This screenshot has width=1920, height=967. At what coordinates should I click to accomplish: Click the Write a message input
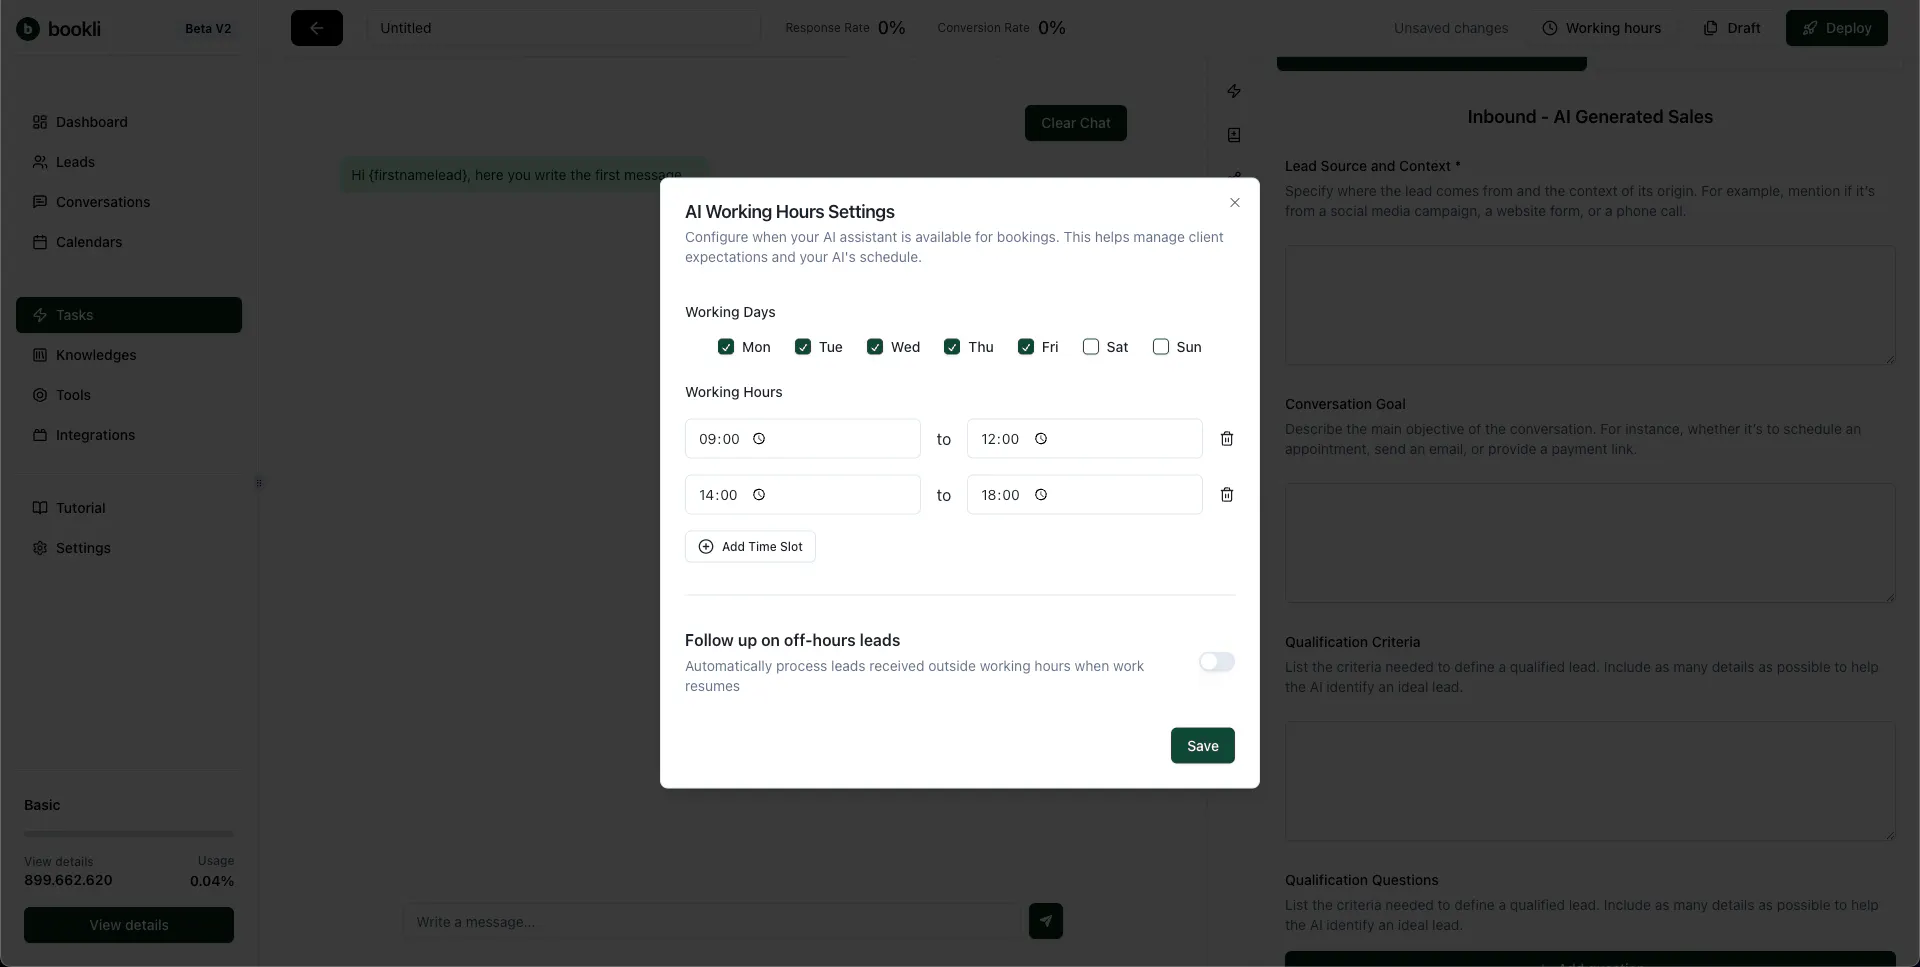711,922
